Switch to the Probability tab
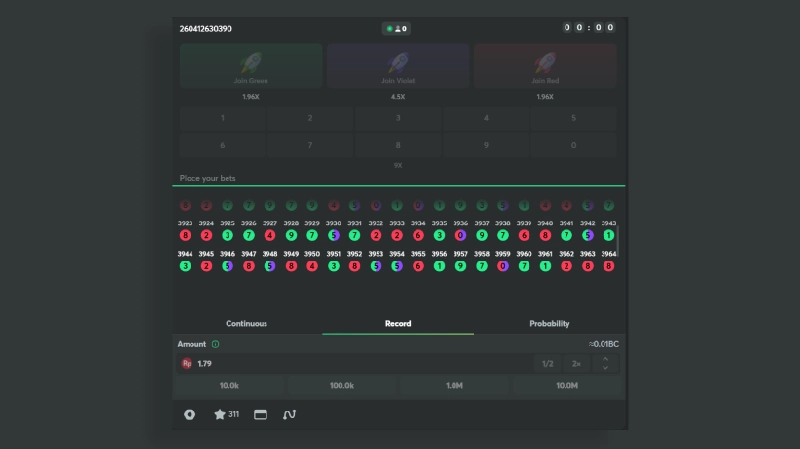This screenshot has height=449, width=800. coord(549,324)
